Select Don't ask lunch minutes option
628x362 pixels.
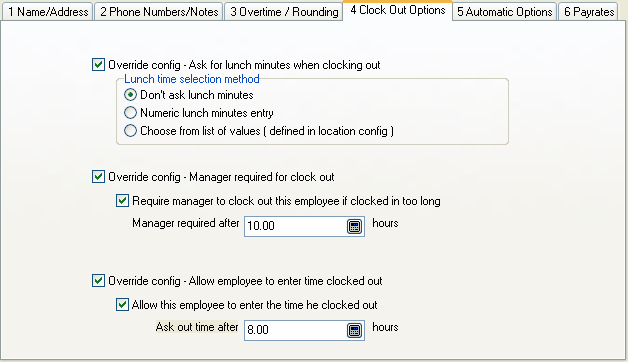[130, 95]
